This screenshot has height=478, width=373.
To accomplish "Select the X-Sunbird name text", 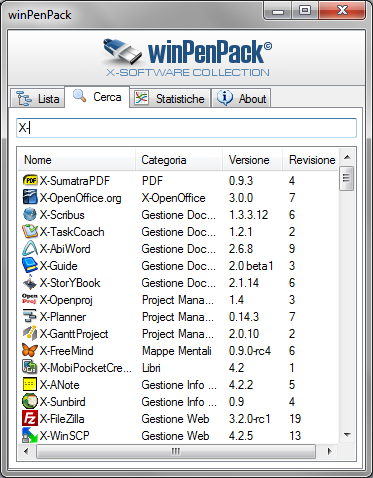I will [x=63, y=402].
